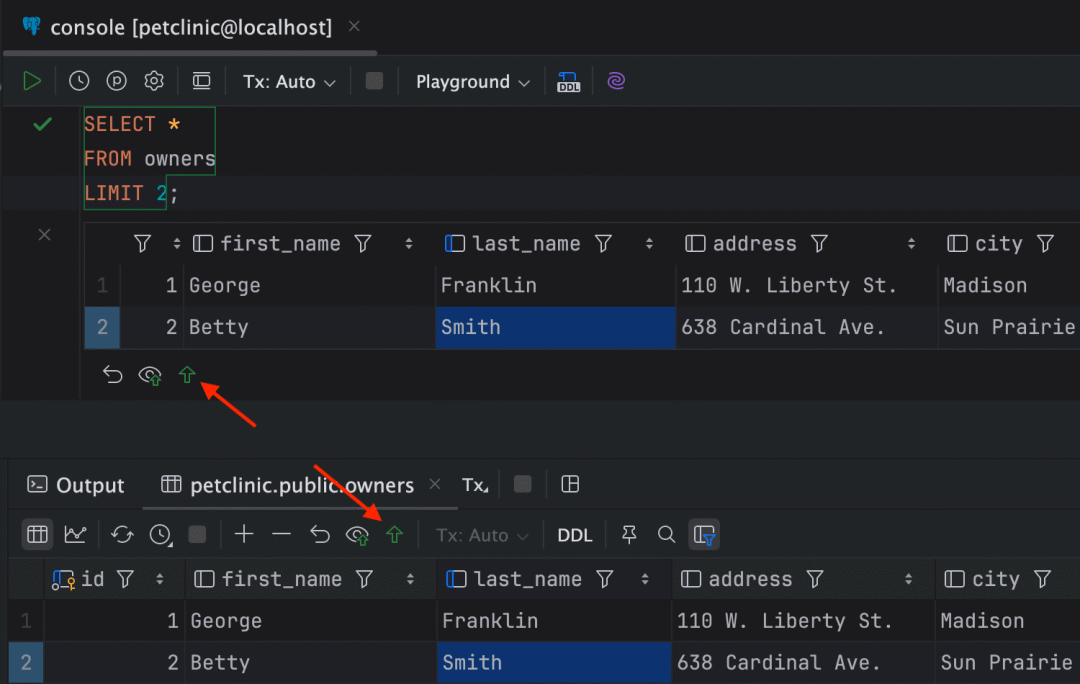This screenshot has height=684, width=1080.
Task: Click the circled P icon in console toolbar
Action: [x=116, y=81]
